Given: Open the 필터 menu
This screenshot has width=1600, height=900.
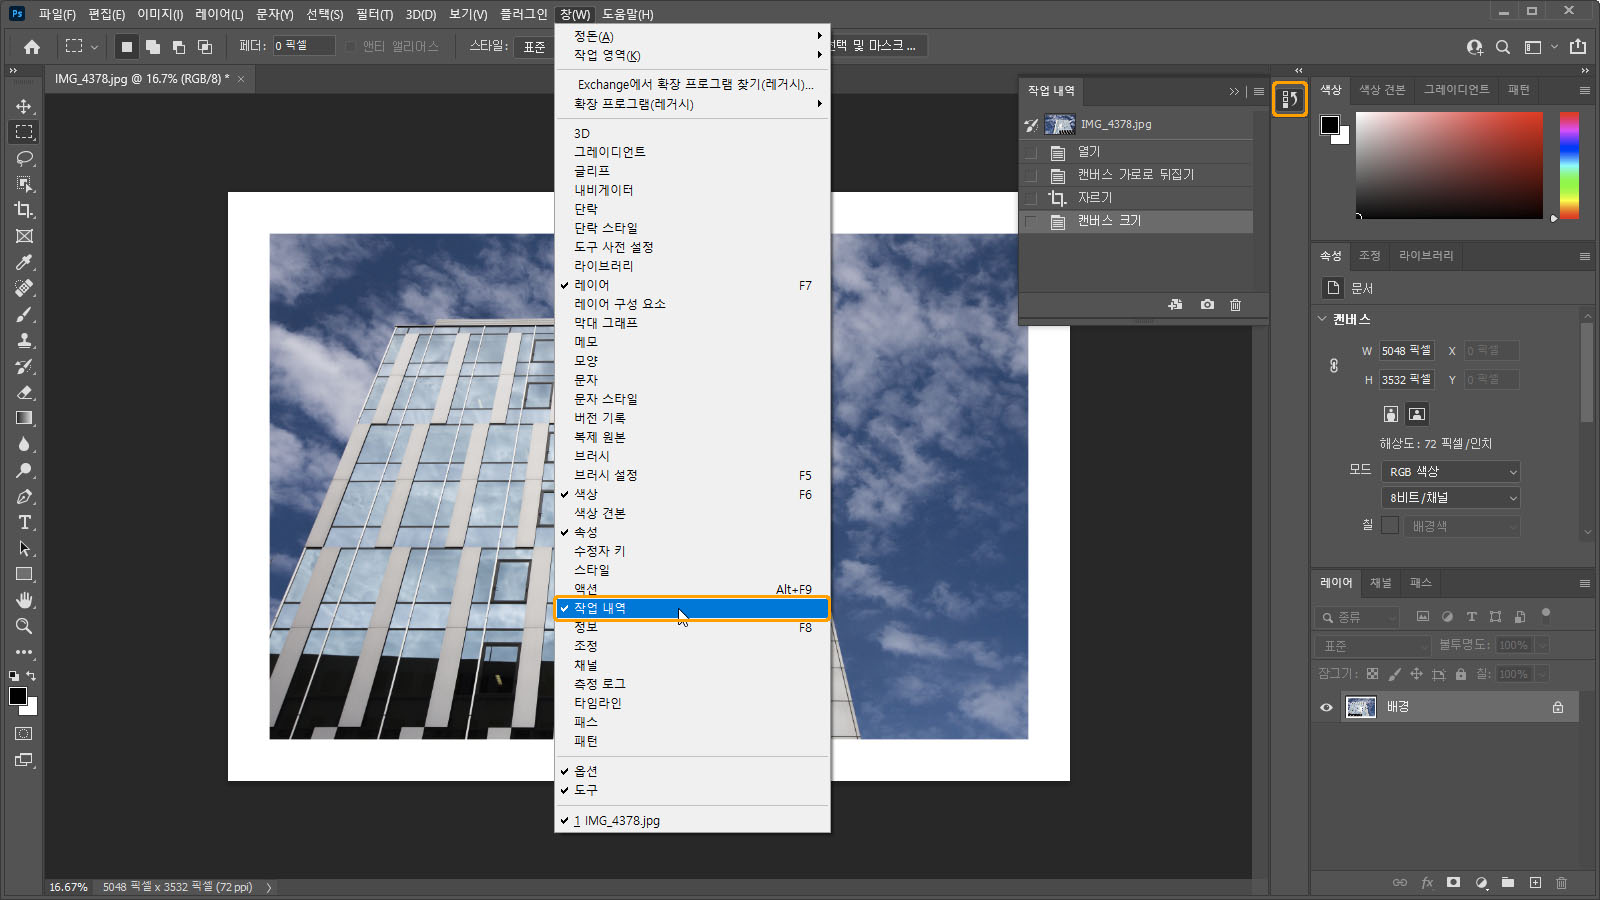Looking at the screenshot, I should point(374,14).
